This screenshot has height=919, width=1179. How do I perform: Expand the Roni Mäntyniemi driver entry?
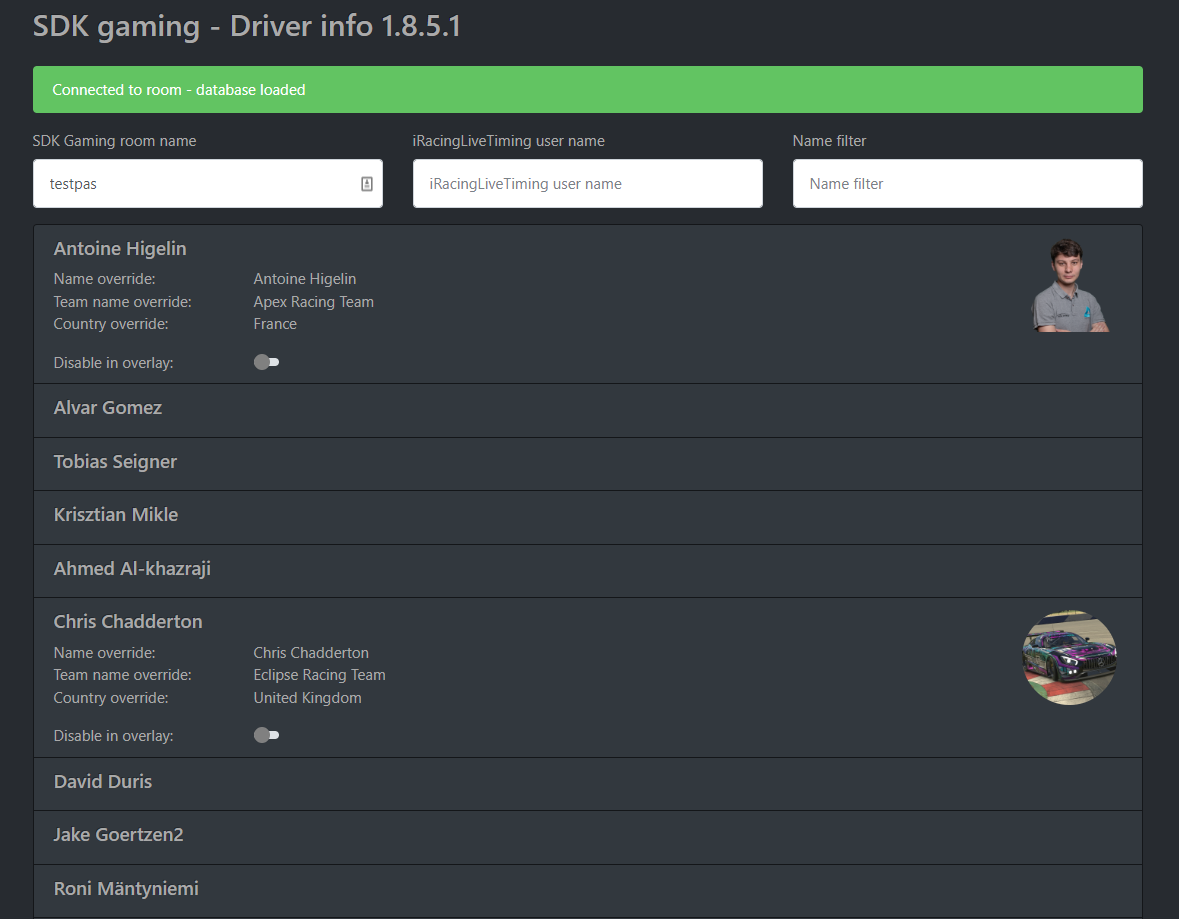[x=587, y=890]
